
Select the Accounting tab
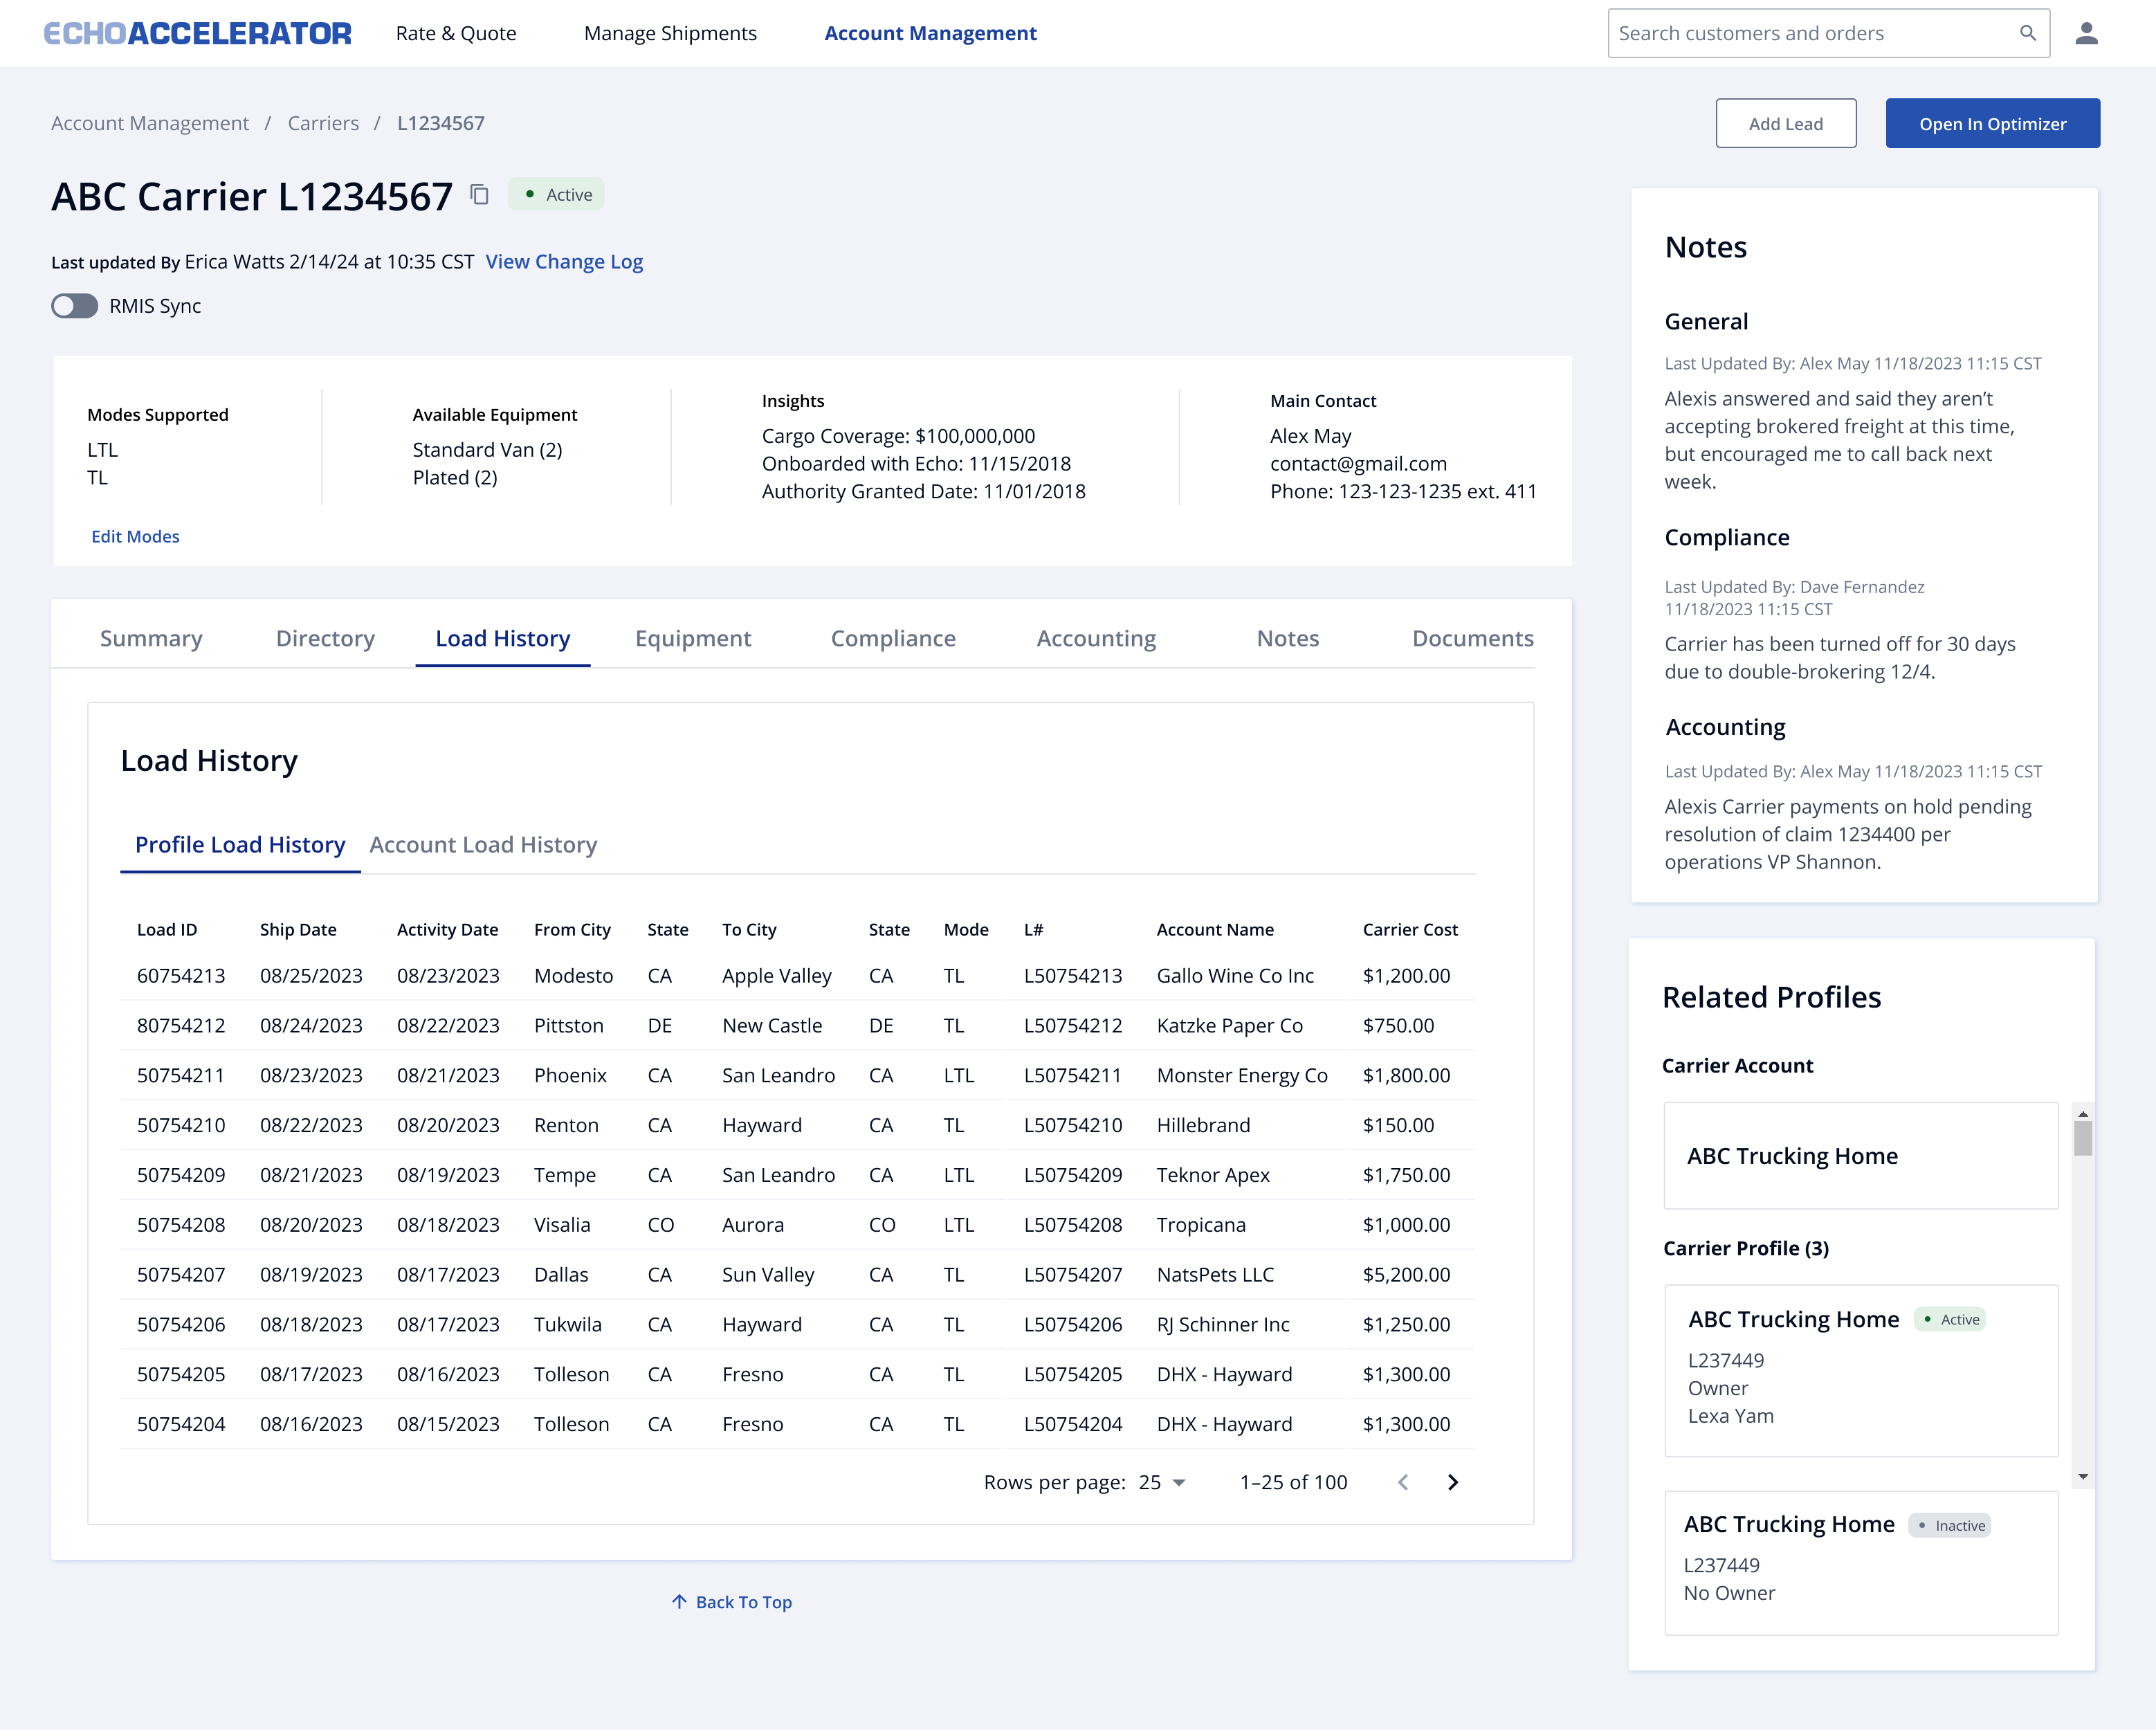pos(1095,638)
